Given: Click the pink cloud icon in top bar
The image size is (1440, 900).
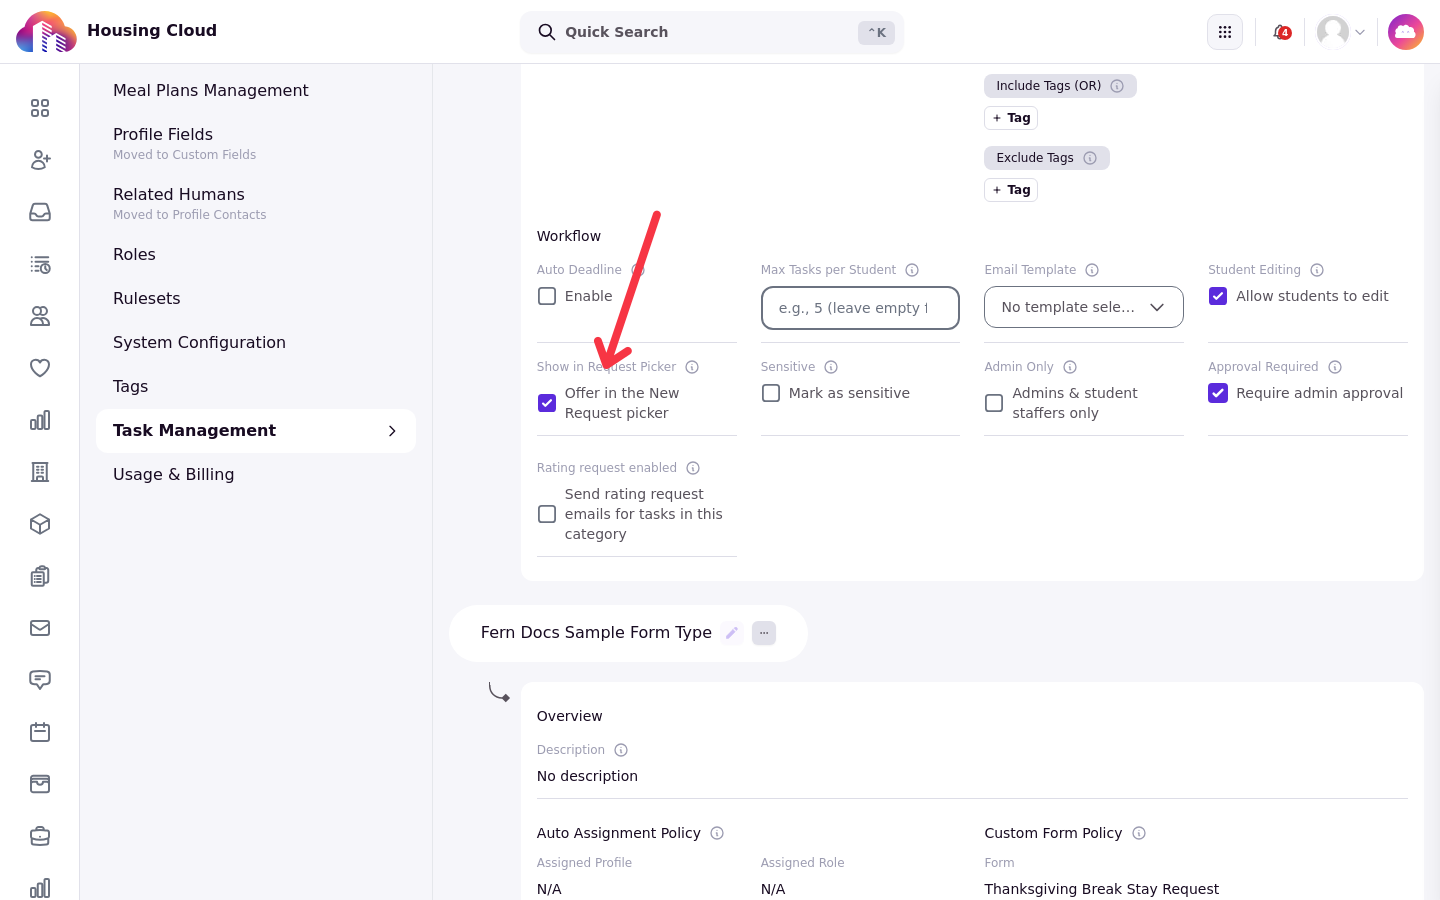Looking at the screenshot, I should 1406,32.
